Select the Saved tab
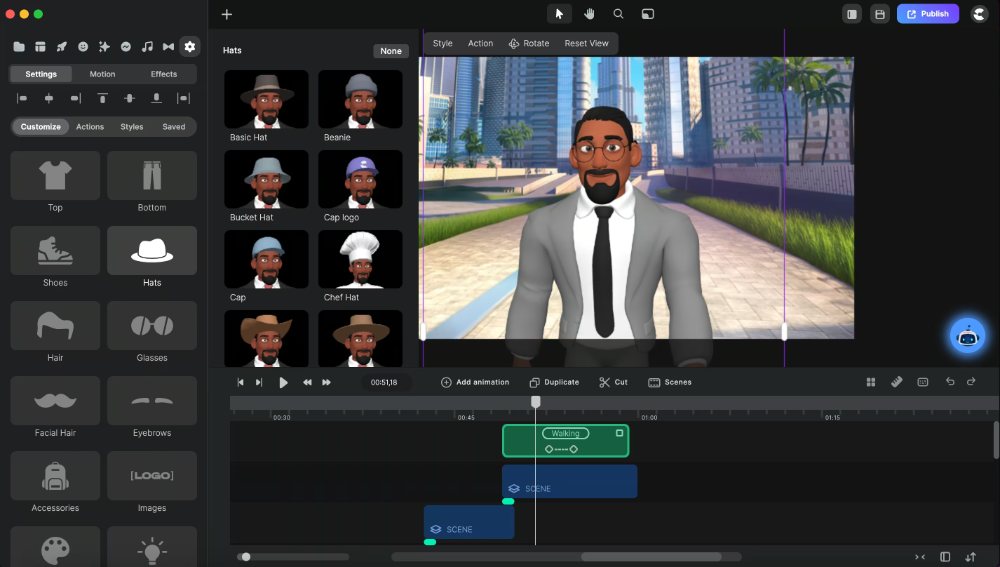Screen dimensions: 1000x567 (x=173, y=127)
